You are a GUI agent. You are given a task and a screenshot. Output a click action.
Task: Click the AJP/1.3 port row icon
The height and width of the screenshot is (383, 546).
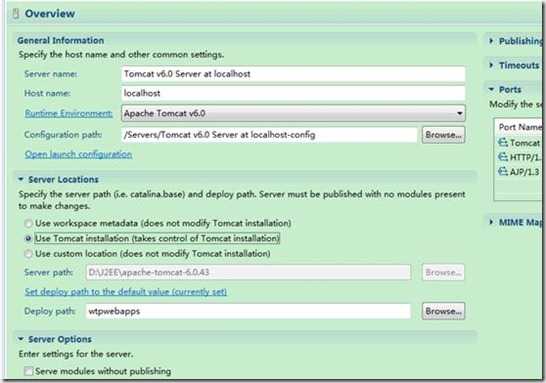pos(503,171)
